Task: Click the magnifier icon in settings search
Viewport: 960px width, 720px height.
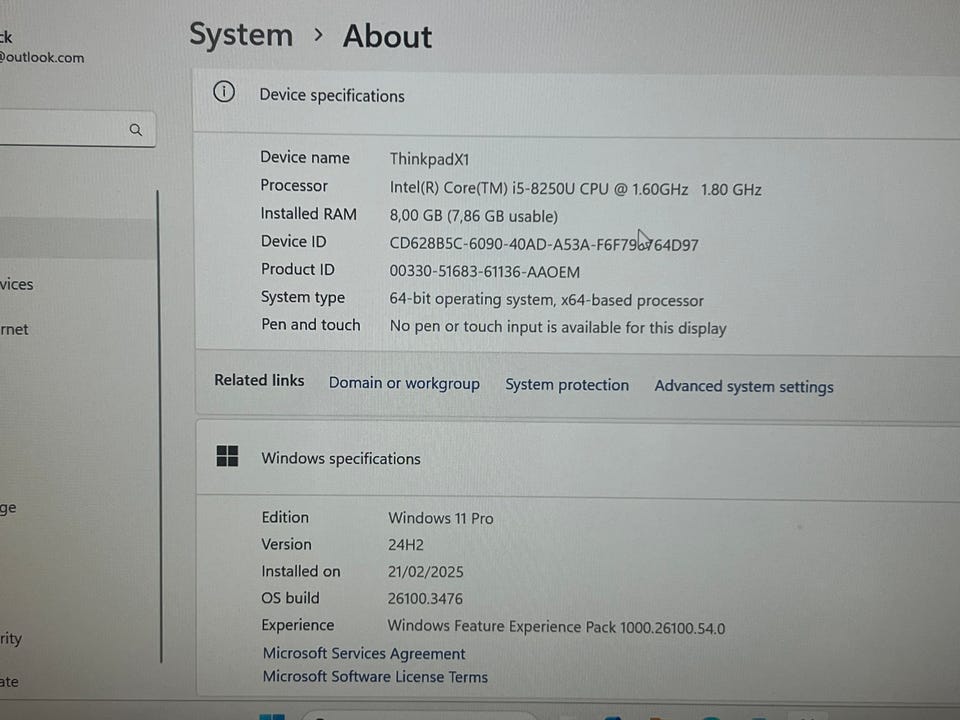Action: [x=136, y=129]
